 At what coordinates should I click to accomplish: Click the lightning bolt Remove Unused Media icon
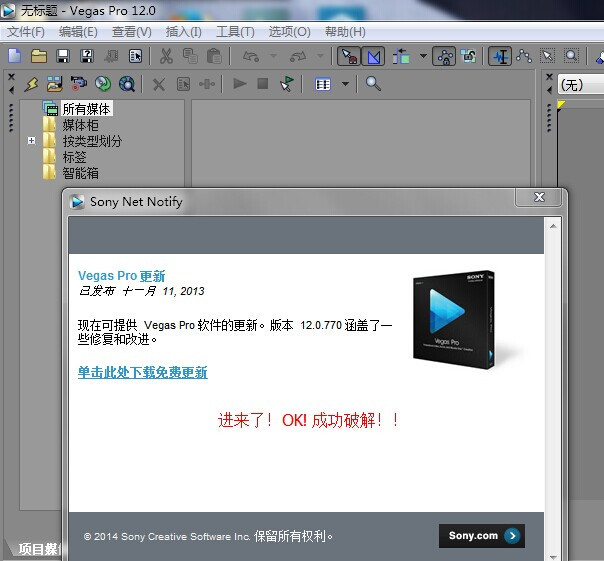(31, 84)
